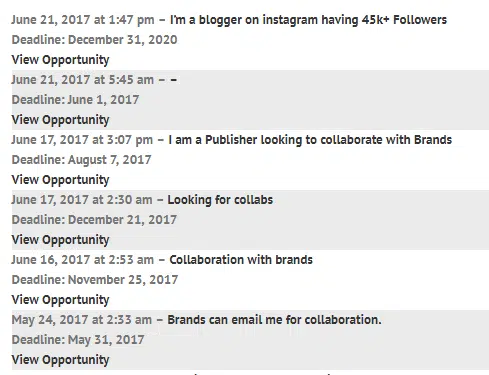Click the Deadline: December 31, 2020 text
Viewport: 489px width, 375px height.
(94, 40)
